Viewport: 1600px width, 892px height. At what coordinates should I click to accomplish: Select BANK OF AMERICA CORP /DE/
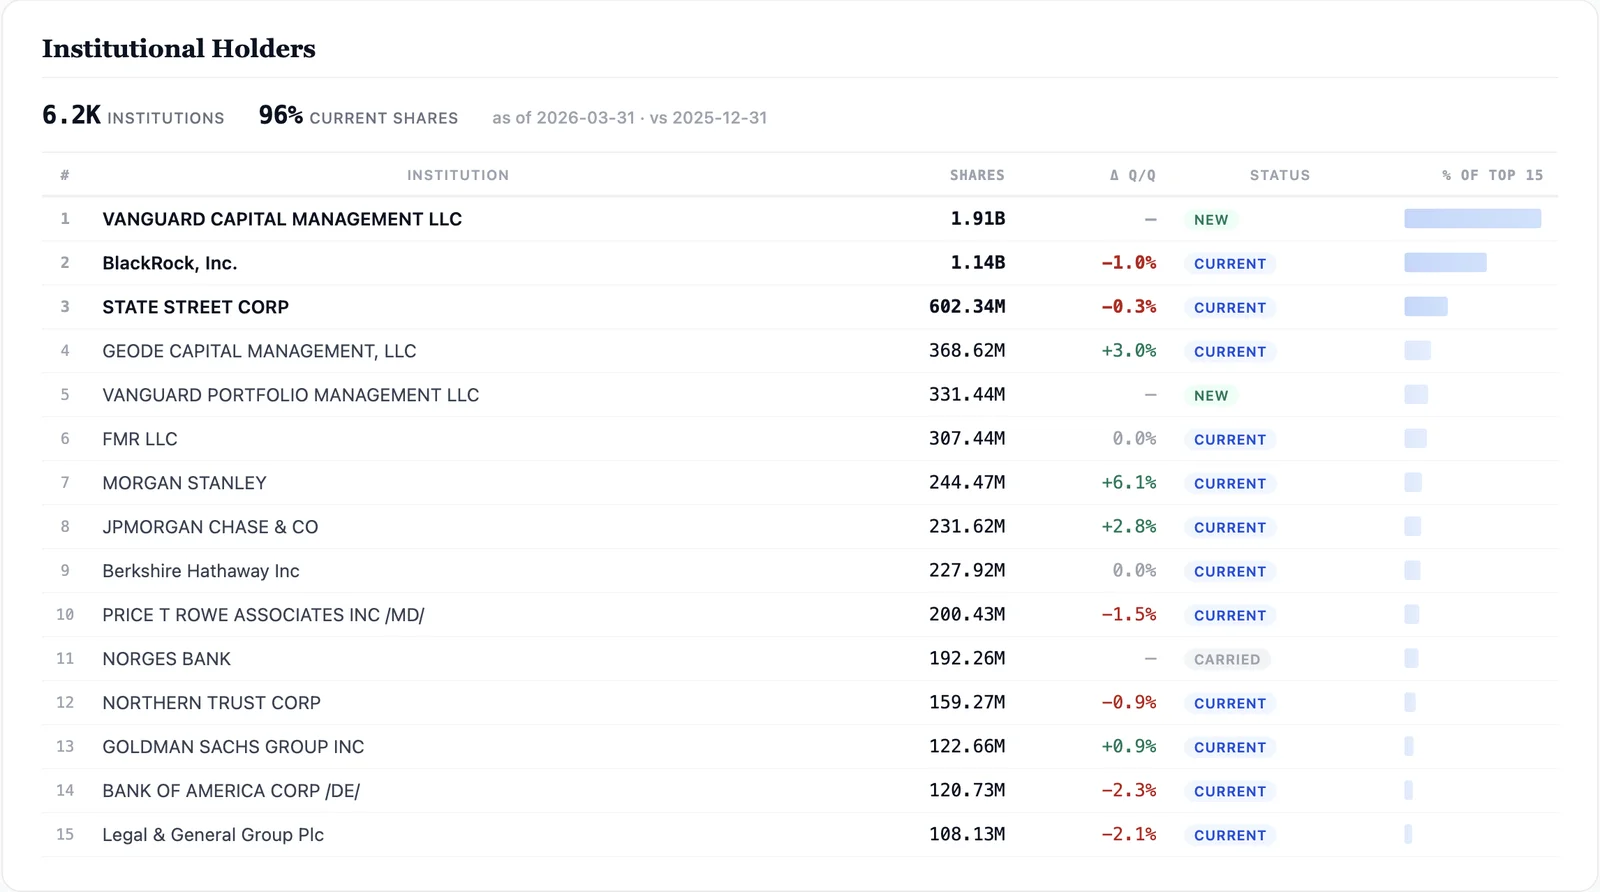pyautogui.click(x=231, y=791)
